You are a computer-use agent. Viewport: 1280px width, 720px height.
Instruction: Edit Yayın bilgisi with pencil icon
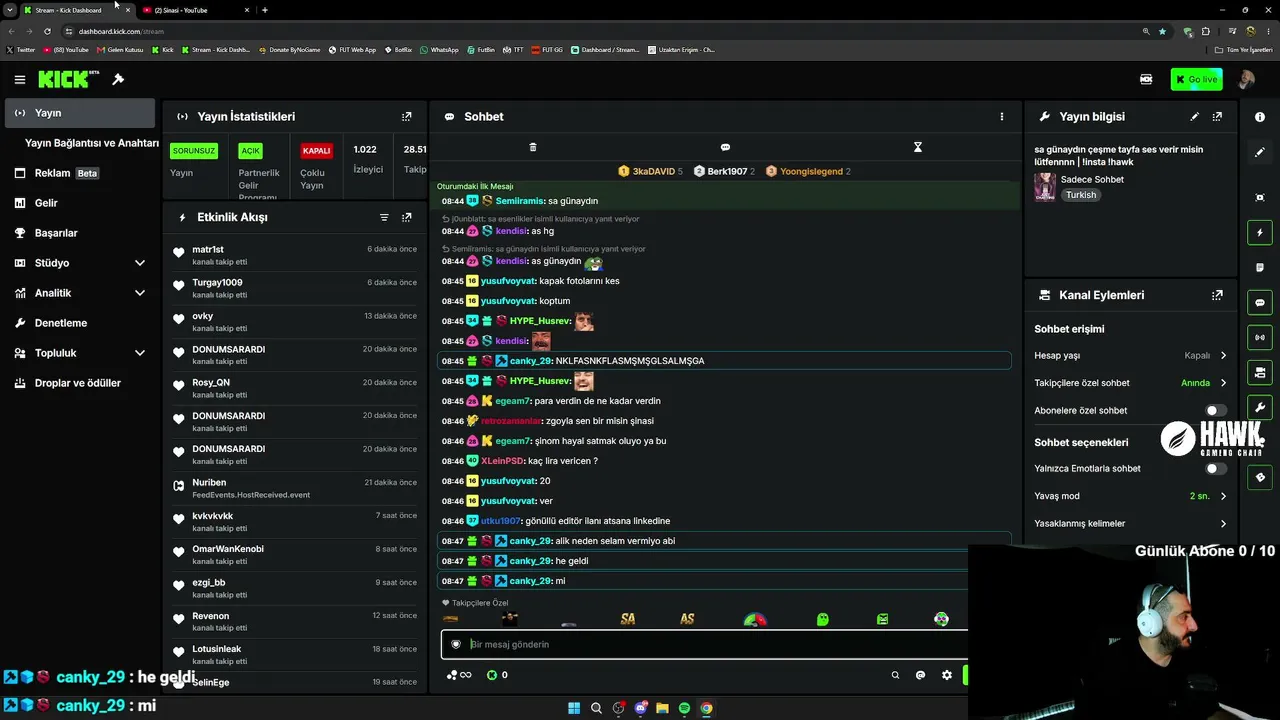pyautogui.click(x=1194, y=117)
